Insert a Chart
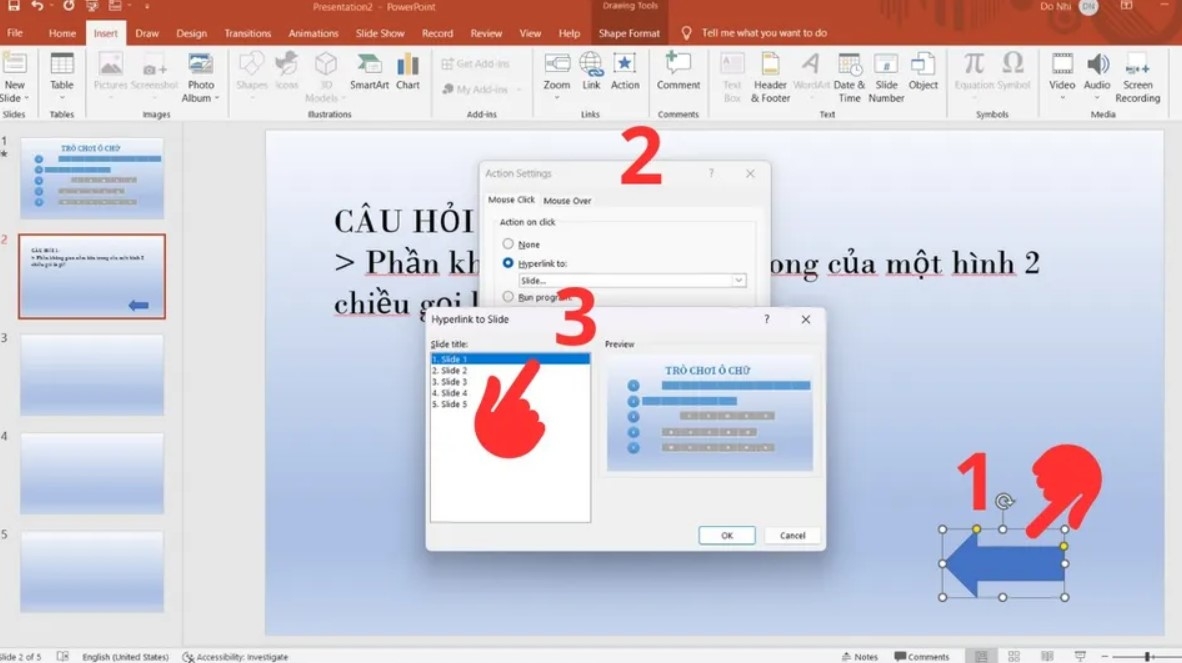 tap(408, 72)
